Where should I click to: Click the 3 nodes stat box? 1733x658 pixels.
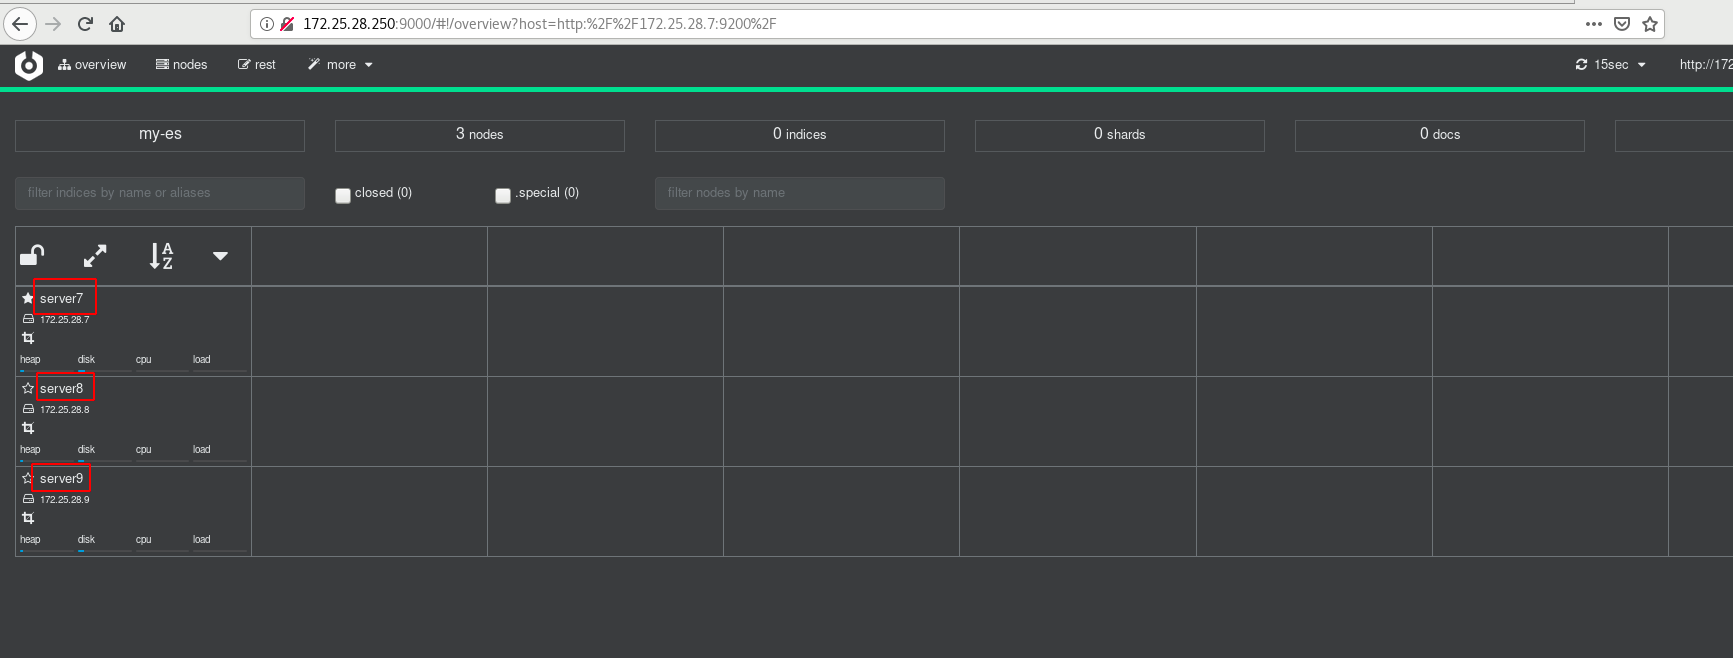(480, 135)
